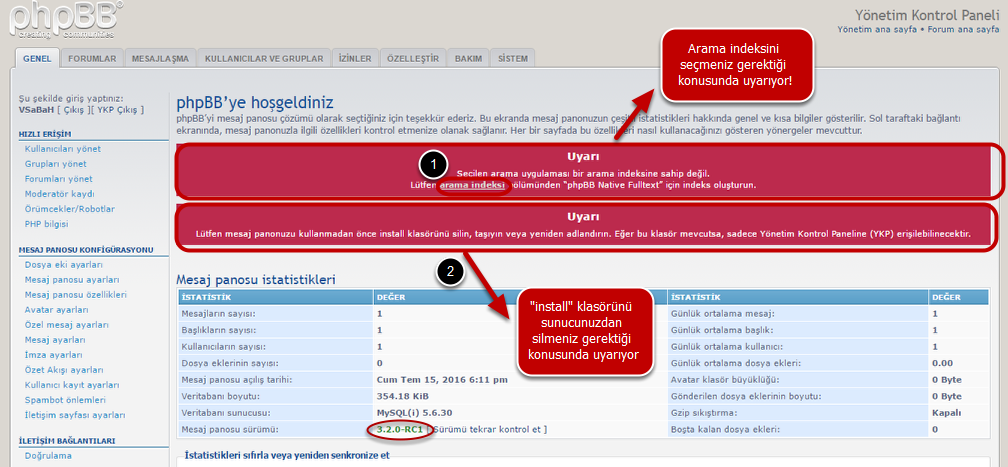Screen dimensions: 1008x467
Task: Click the Veritabanı sunucusu label
Action: pyautogui.click(x=224, y=412)
